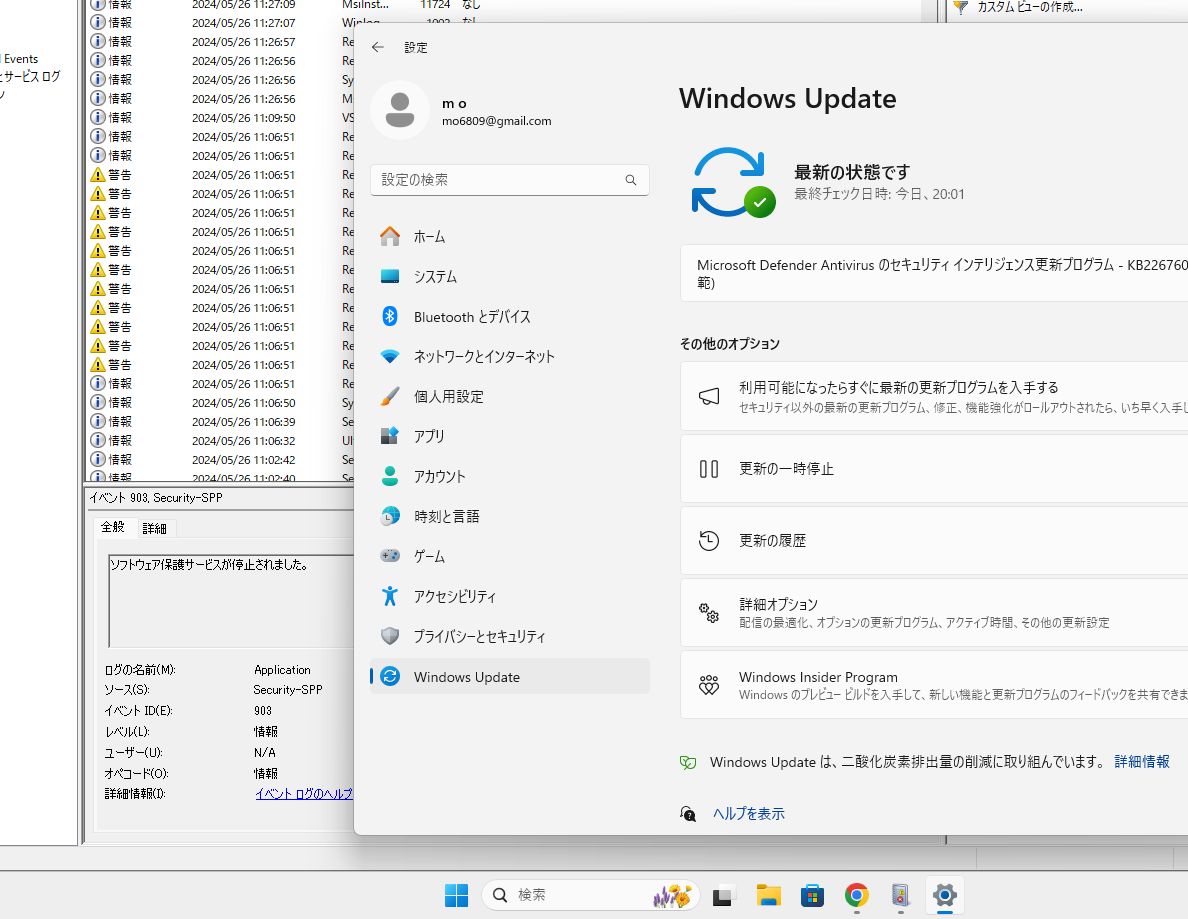Open Google Chrome from taskbar
This screenshot has width=1188, height=919.
coord(856,896)
